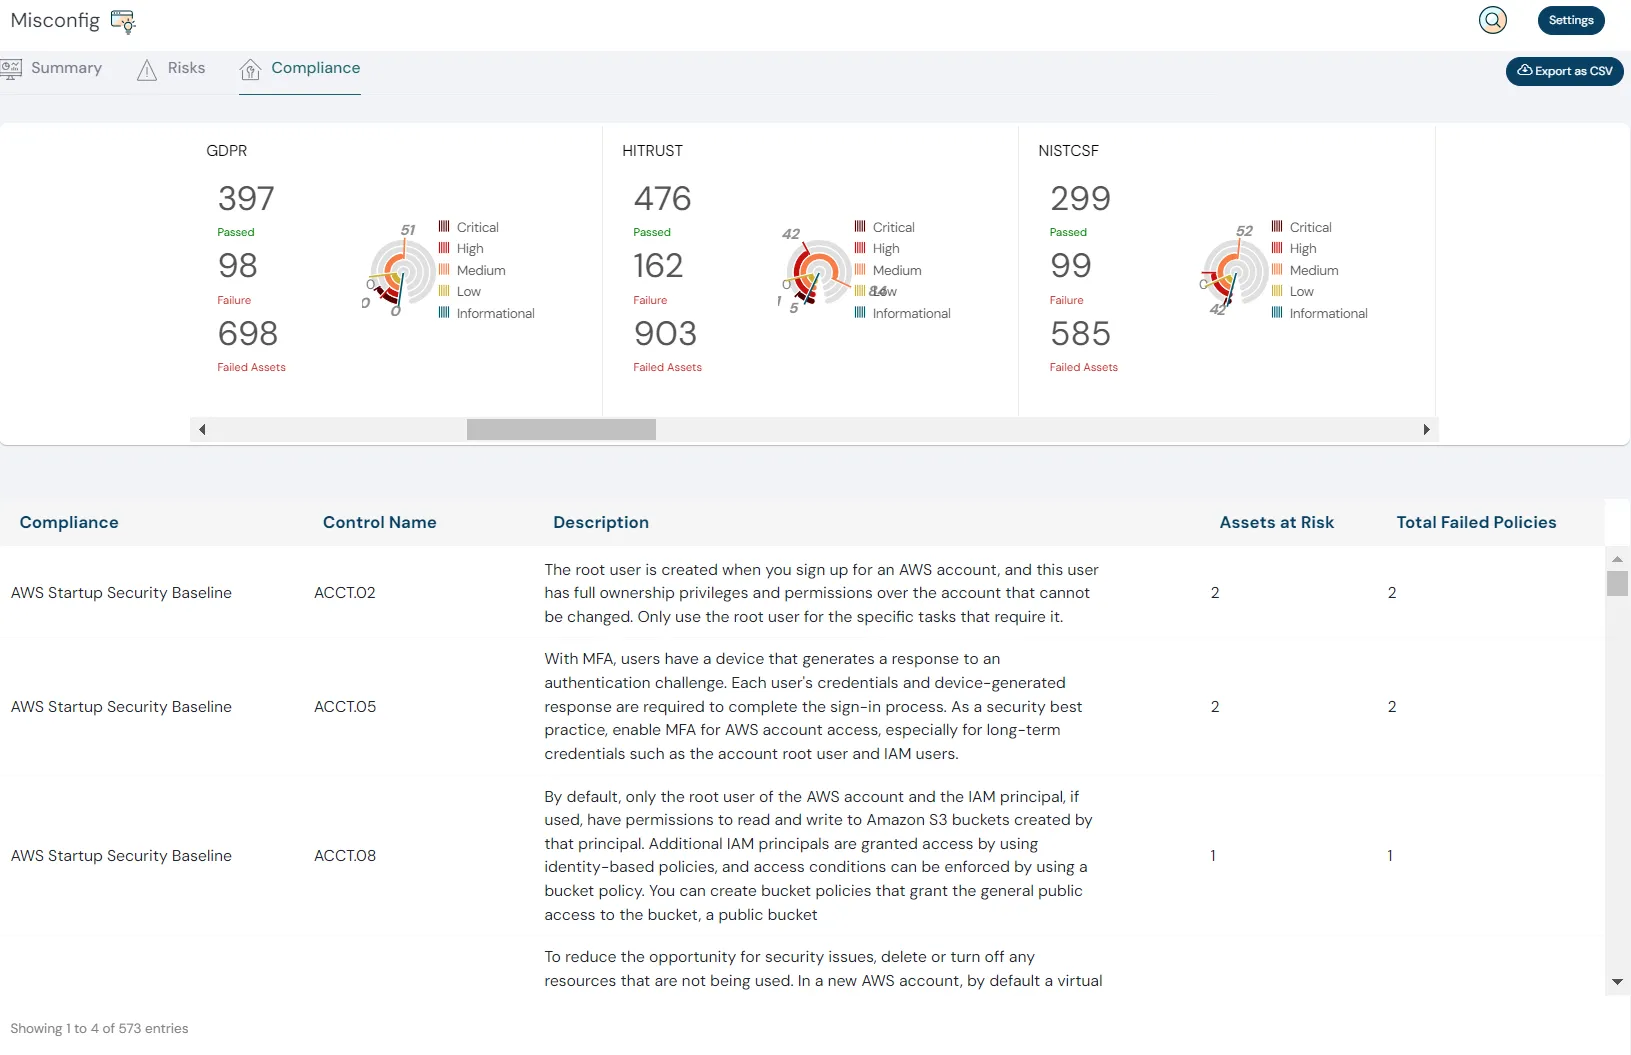
Task: Open HITRUST Failed Assets link
Action: pos(667,367)
